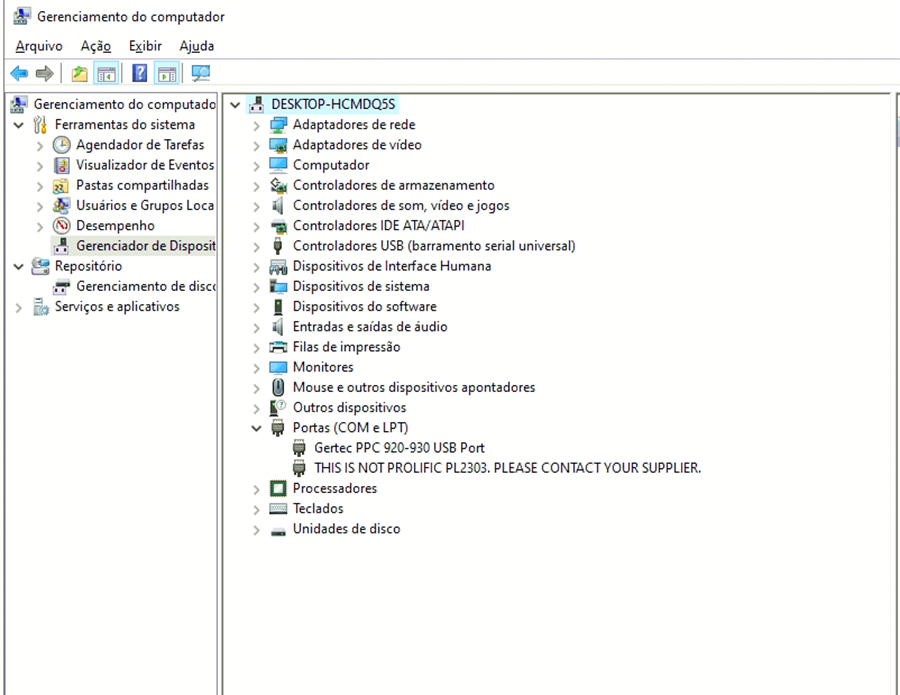
Task: Select the DESKTOP-HCMDQ5S root node
Action: click(x=335, y=104)
